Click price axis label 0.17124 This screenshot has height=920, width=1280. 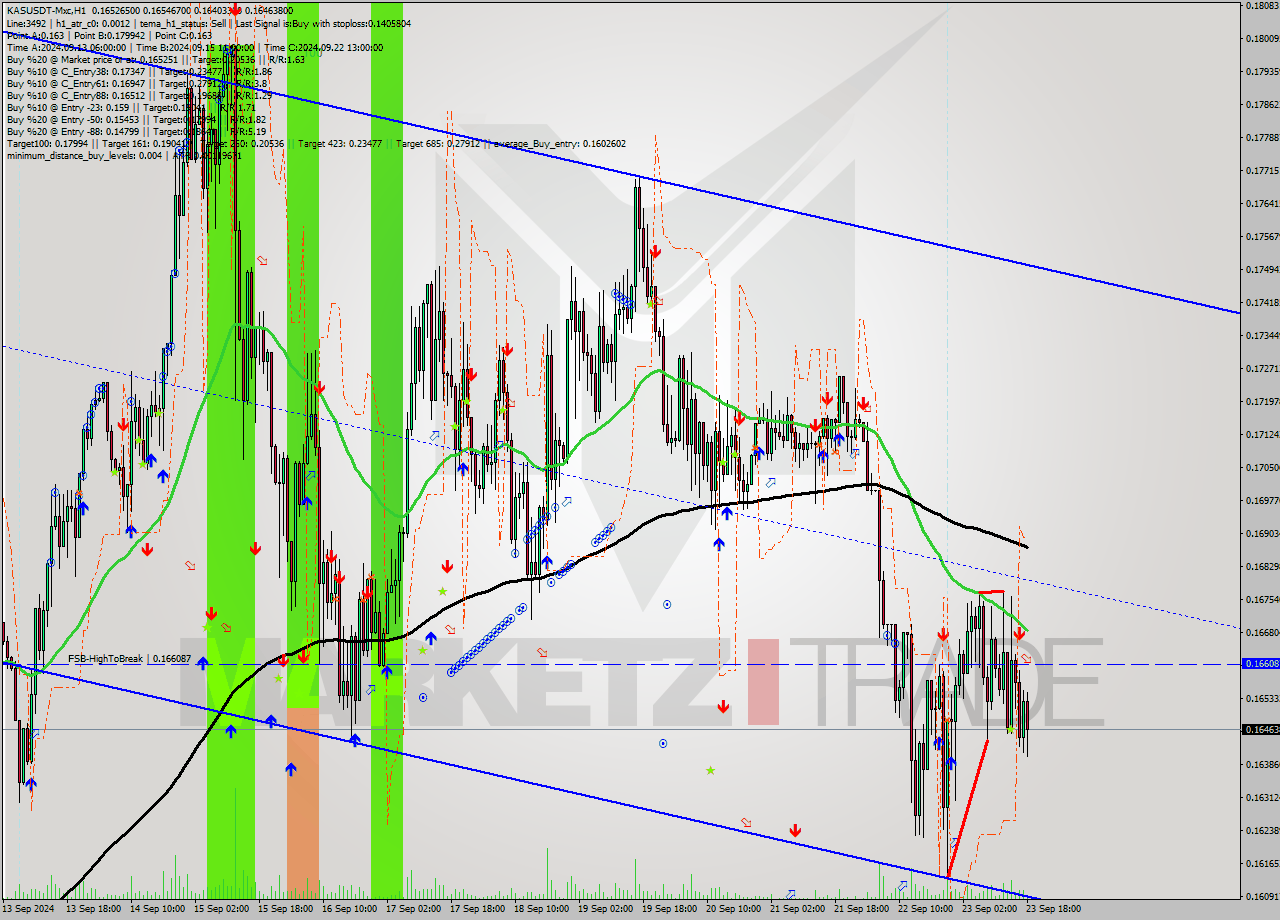click(x=1262, y=435)
